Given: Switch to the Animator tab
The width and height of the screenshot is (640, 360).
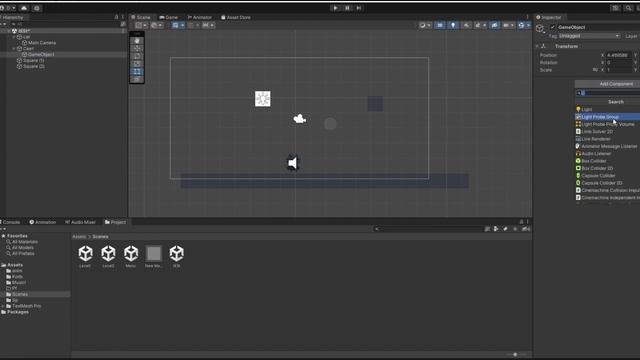Looking at the screenshot, I should click(200, 17).
